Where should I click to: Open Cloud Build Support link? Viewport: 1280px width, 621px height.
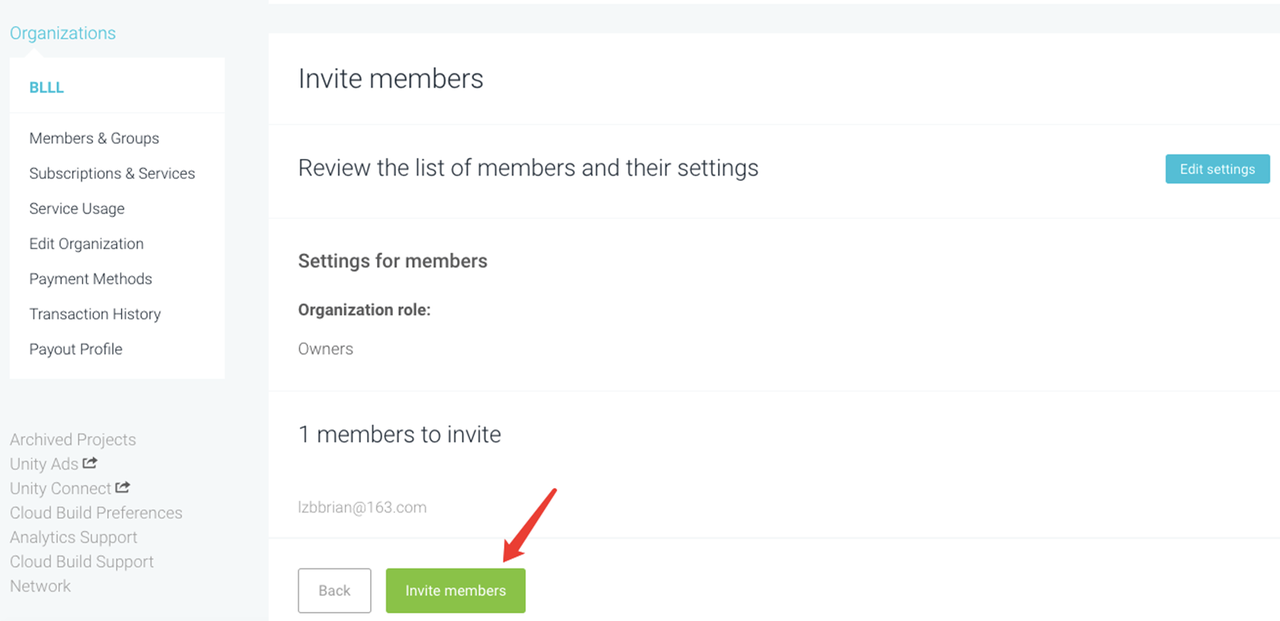82,562
